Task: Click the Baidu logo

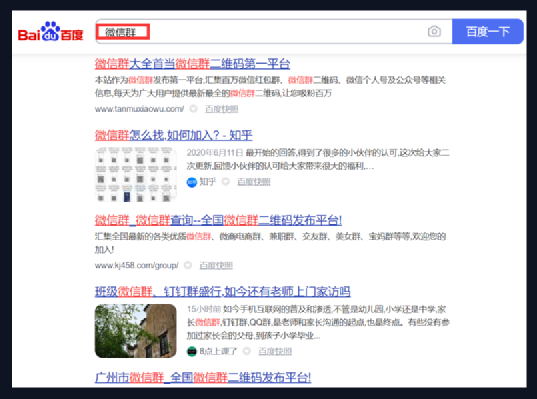Action: coord(51,32)
